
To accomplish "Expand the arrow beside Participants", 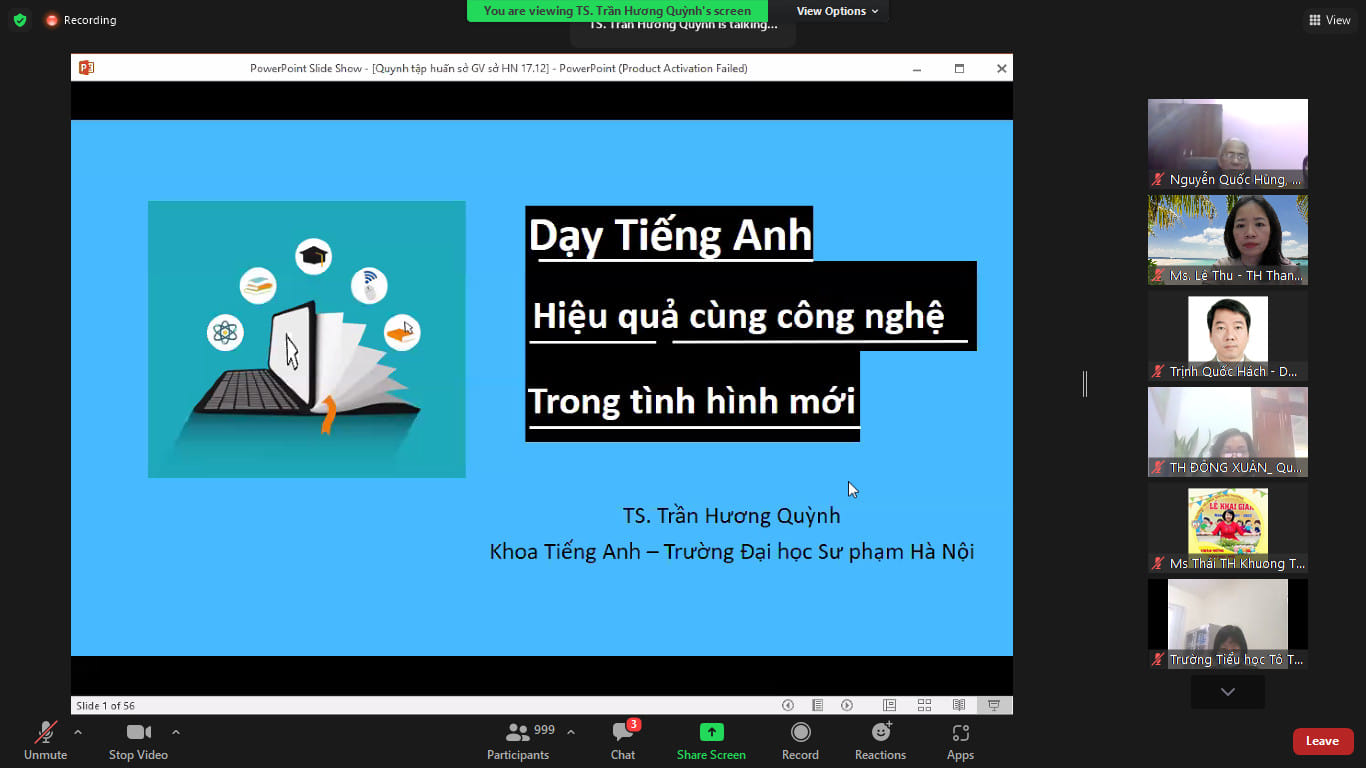I will [x=571, y=732].
